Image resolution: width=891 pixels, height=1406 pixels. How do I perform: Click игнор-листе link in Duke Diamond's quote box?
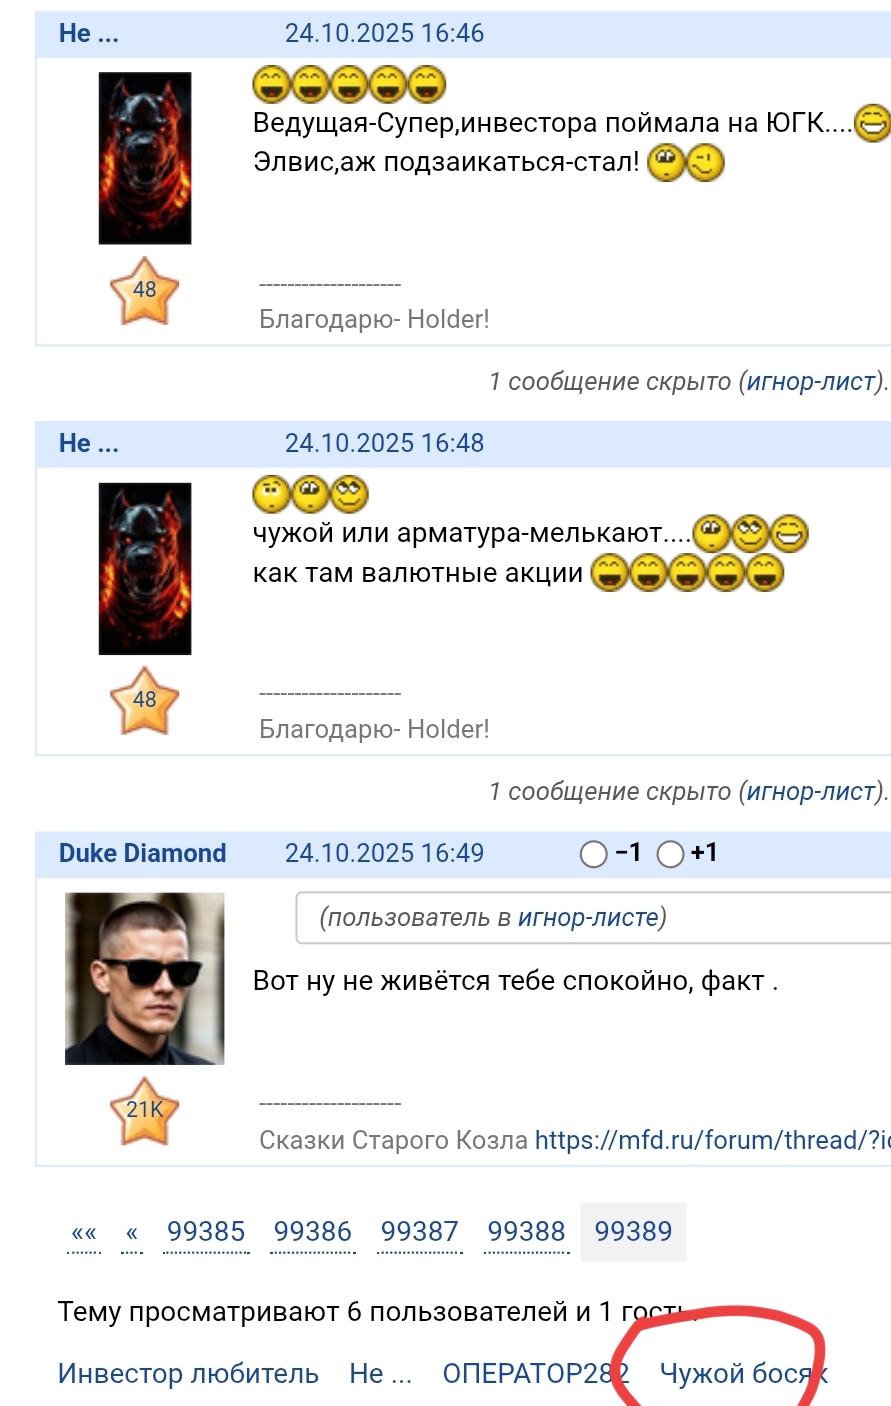(588, 917)
